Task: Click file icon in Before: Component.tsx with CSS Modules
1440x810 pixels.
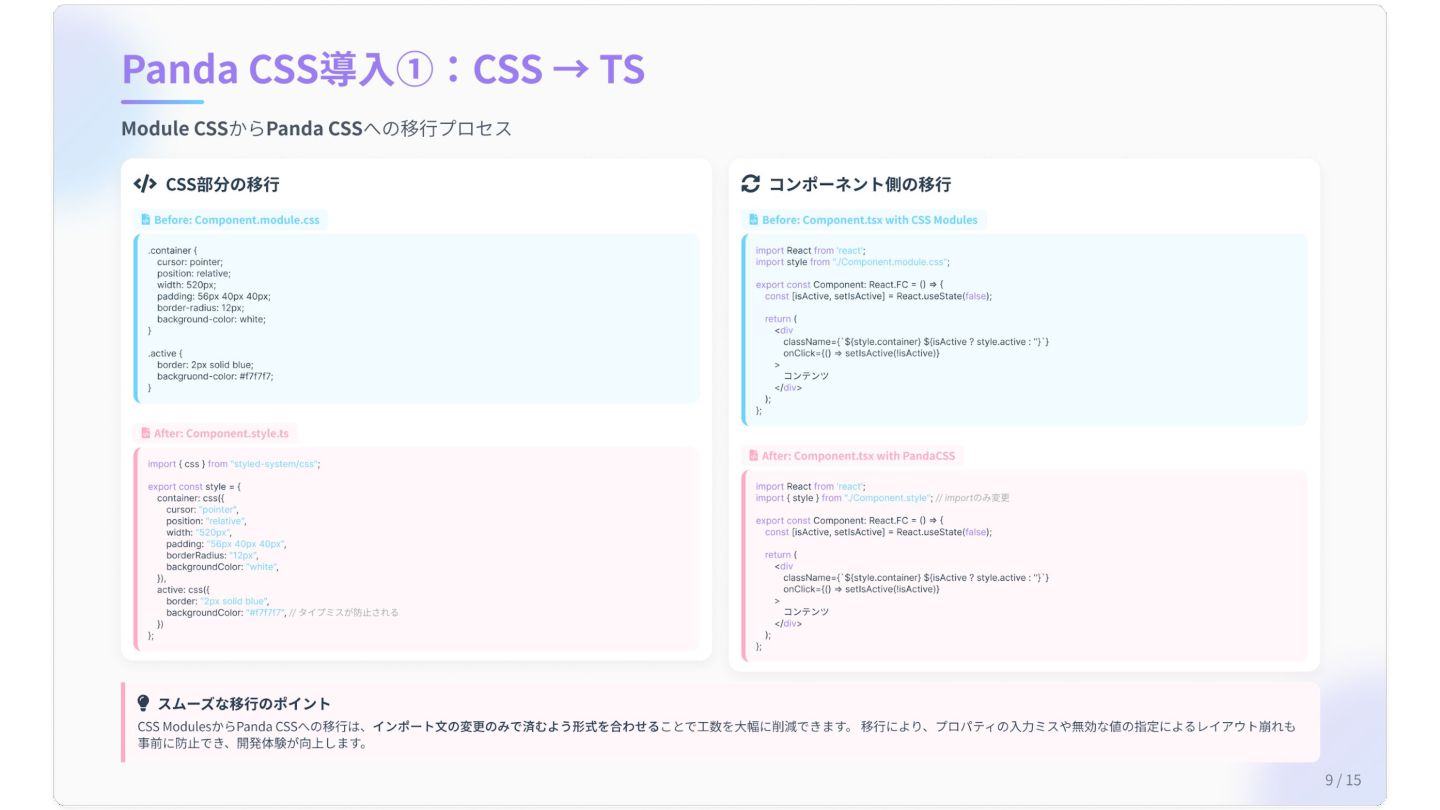Action: pos(753,220)
